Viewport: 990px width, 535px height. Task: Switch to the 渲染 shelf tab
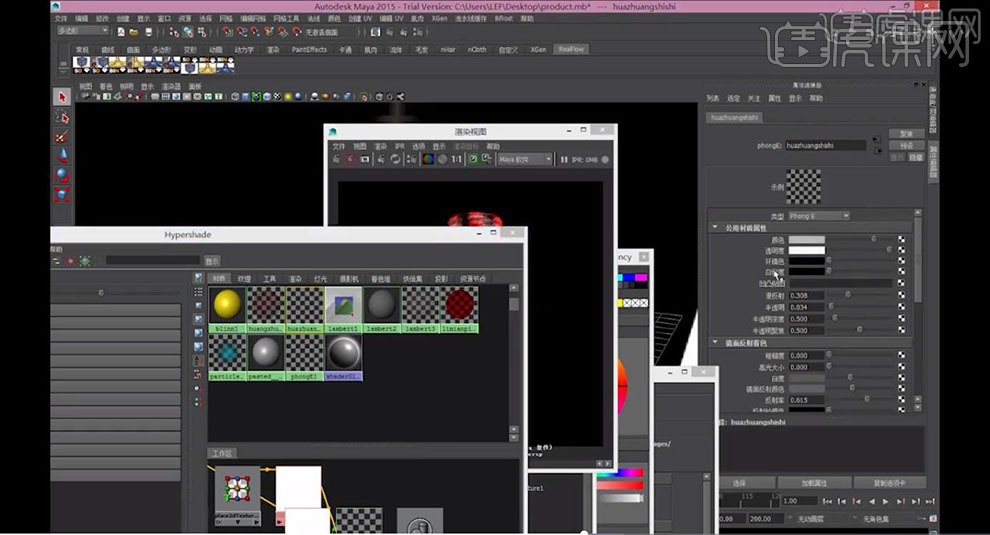pos(273,50)
